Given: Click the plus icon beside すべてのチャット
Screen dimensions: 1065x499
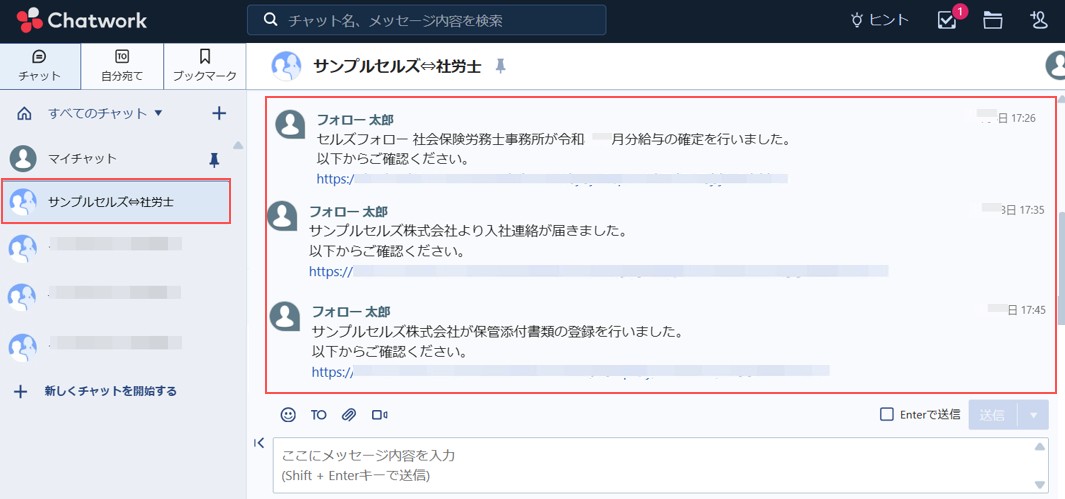Looking at the screenshot, I should point(219,113).
